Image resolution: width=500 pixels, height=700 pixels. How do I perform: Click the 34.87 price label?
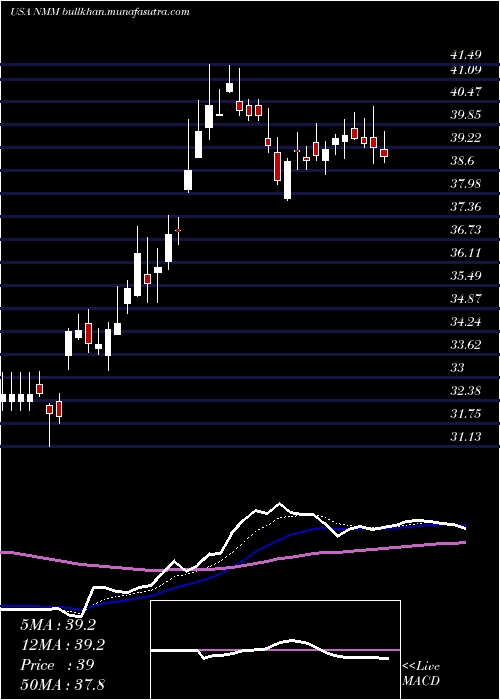pos(466,299)
